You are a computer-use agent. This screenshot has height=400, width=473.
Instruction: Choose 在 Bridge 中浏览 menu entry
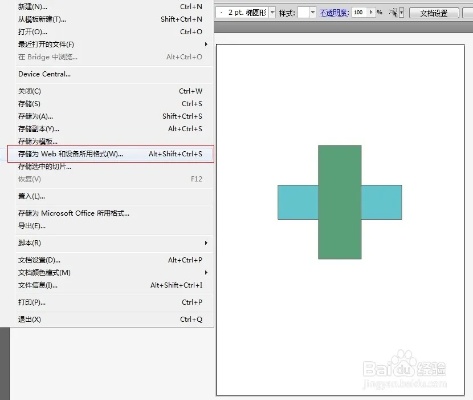[110, 57]
